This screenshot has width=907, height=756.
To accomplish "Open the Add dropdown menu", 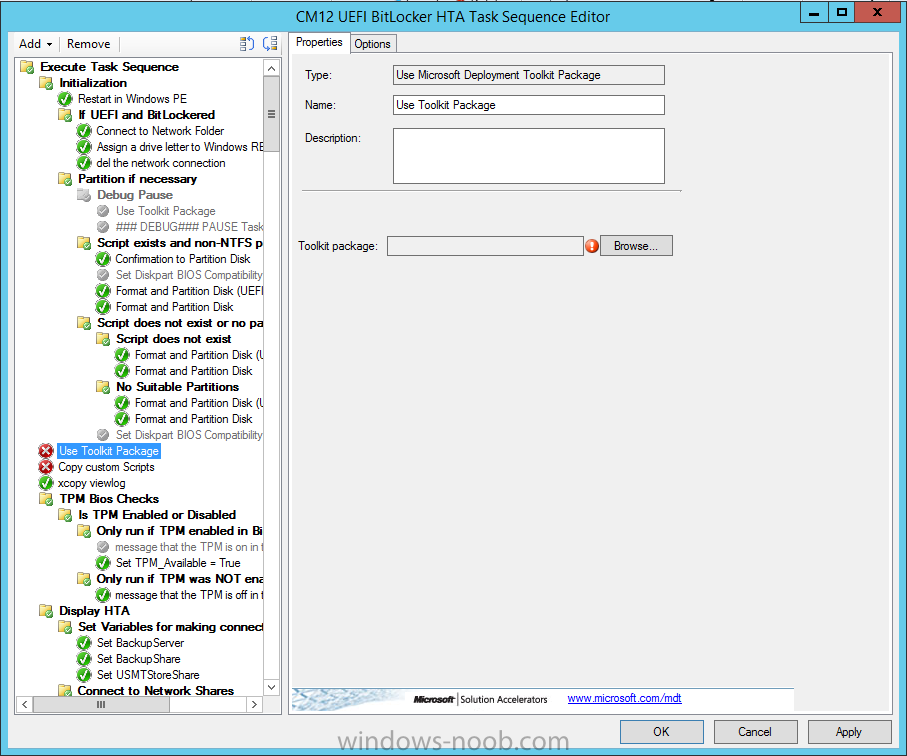I will (35, 44).
